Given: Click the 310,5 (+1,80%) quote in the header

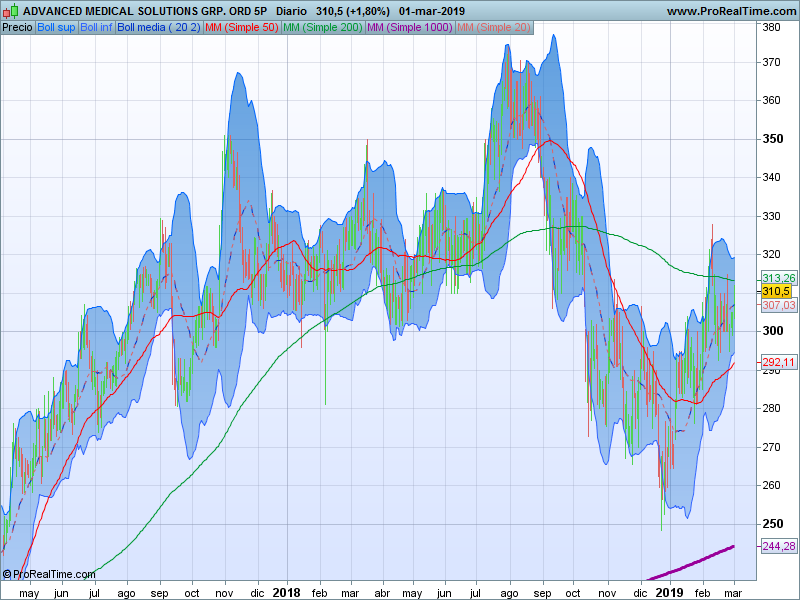Looking at the screenshot, I should pos(353,11).
